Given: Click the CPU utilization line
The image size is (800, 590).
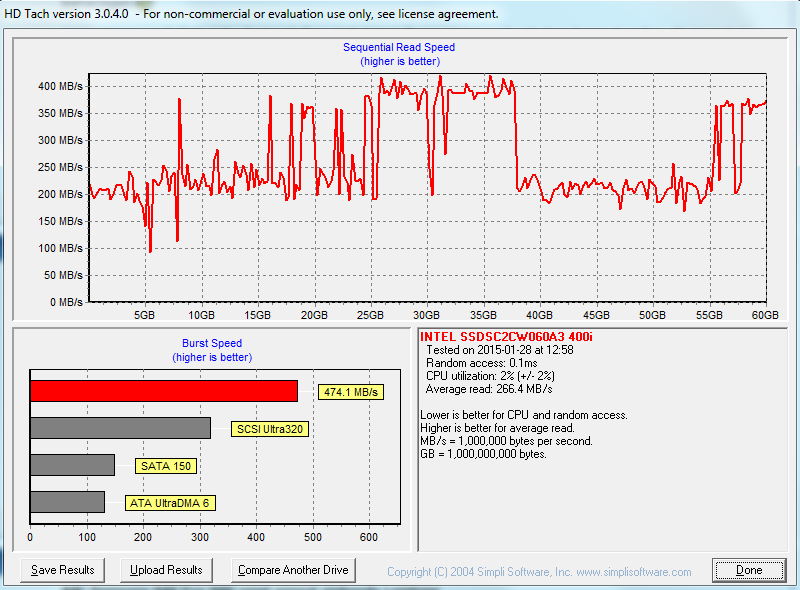Looking at the screenshot, I should tap(490, 376).
